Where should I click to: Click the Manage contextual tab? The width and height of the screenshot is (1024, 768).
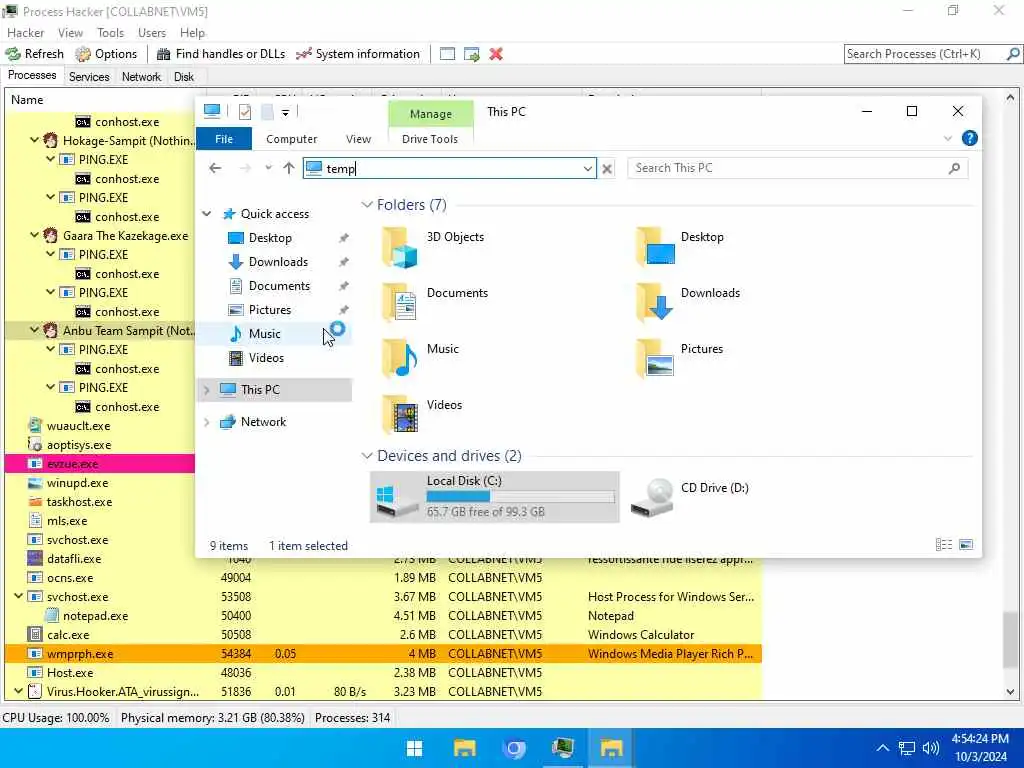click(430, 114)
